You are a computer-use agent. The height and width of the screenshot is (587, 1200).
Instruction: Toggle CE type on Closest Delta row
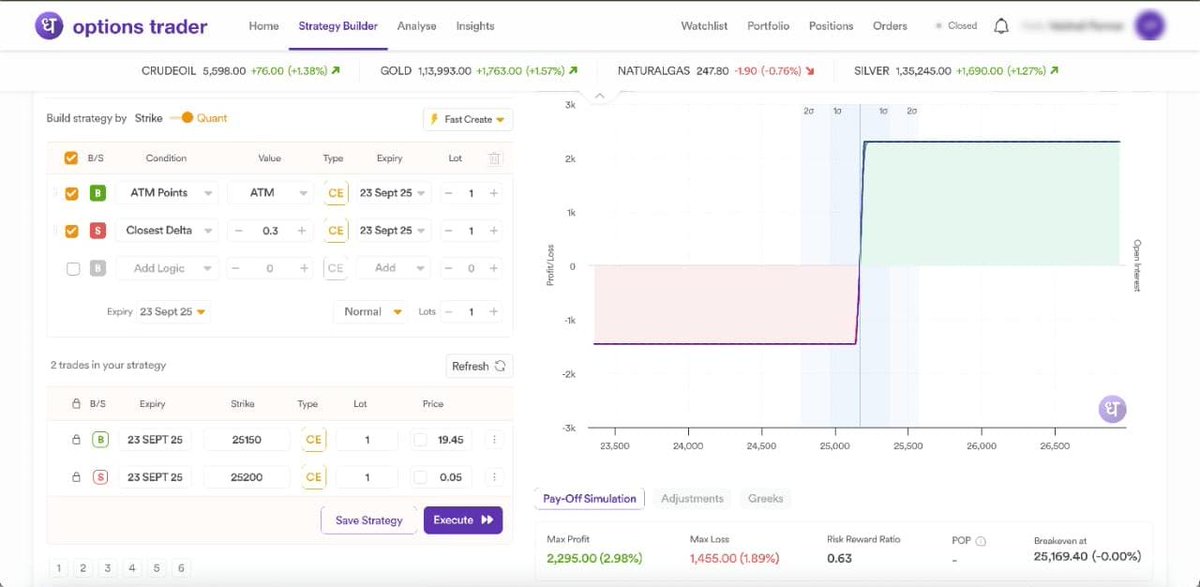click(x=336, y=230)
